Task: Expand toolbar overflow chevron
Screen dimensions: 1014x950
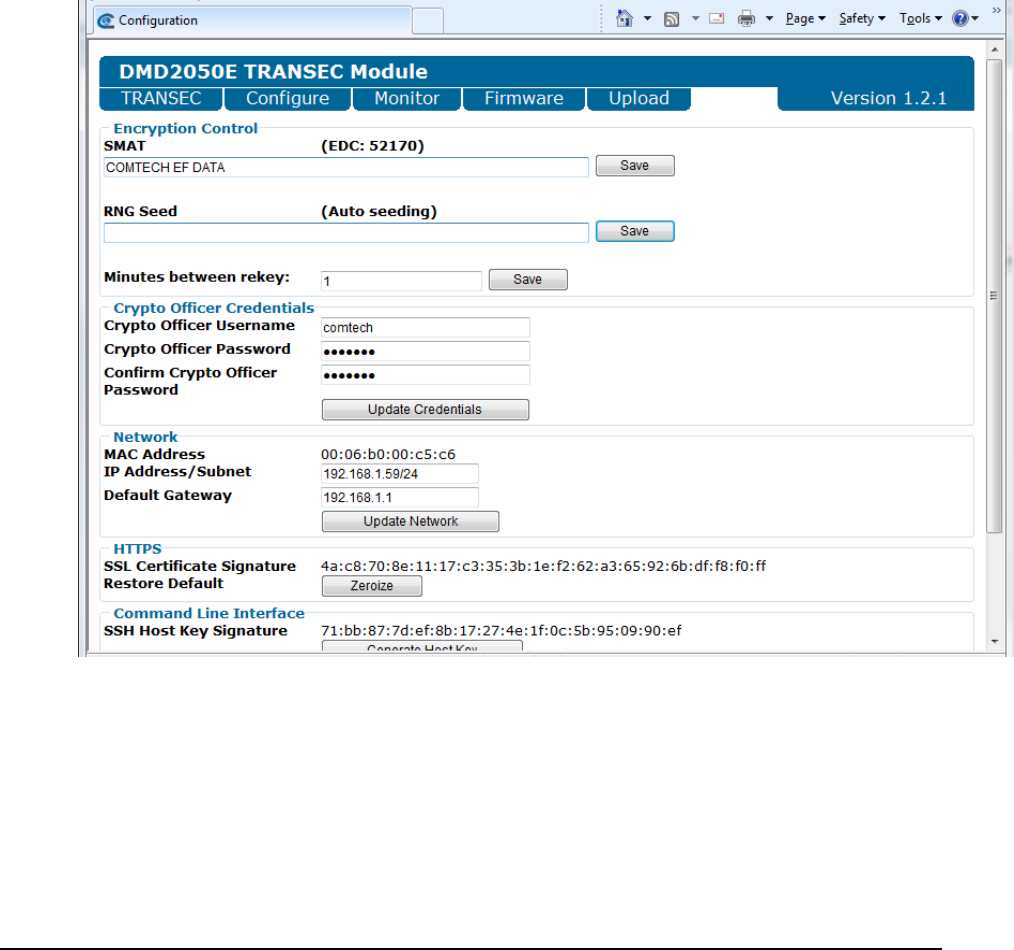Action: (996, 12)
